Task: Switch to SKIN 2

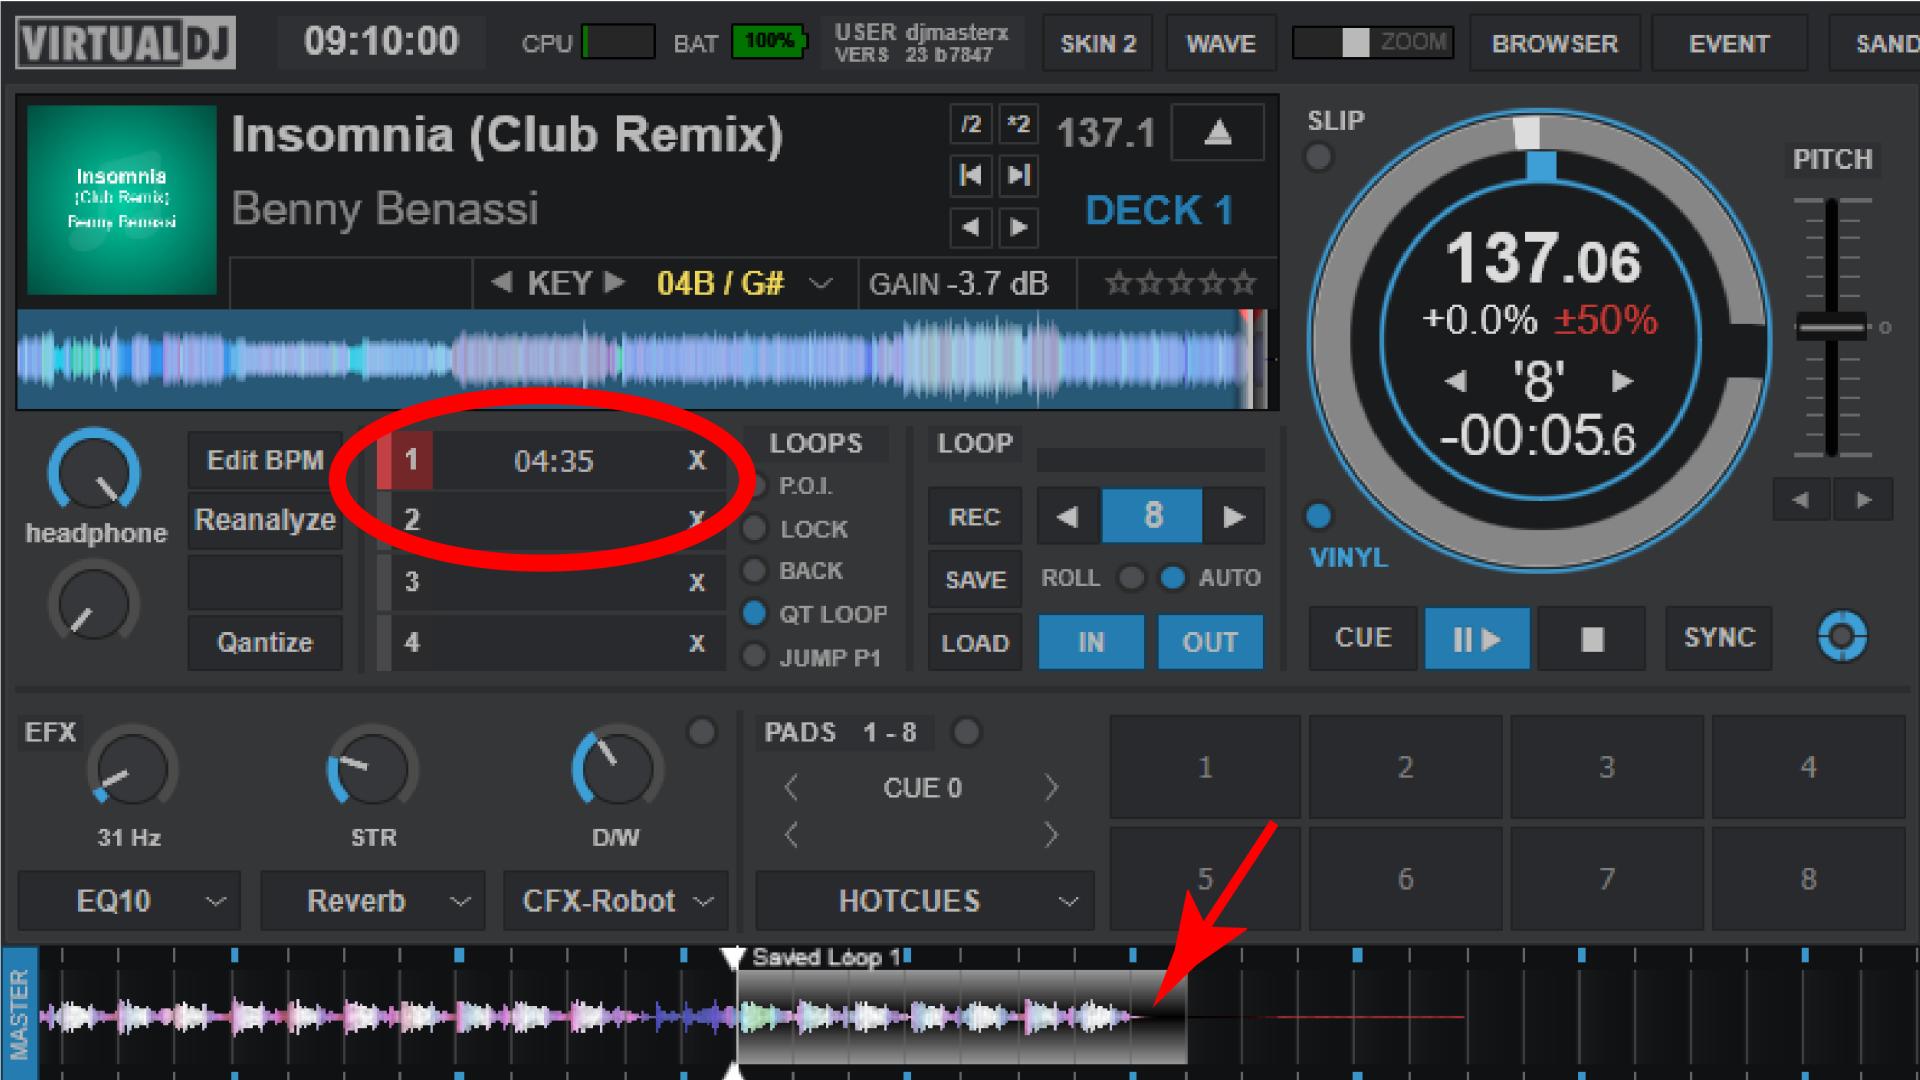Action: (1098, 44)
